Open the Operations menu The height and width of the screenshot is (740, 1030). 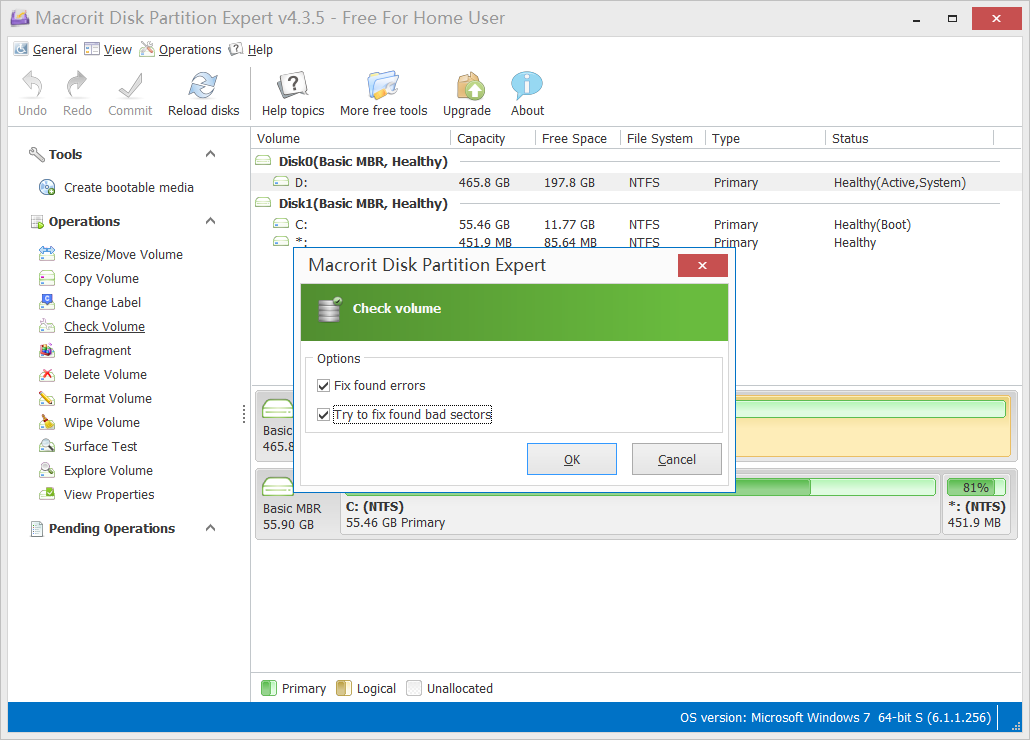tap(181, 49)
